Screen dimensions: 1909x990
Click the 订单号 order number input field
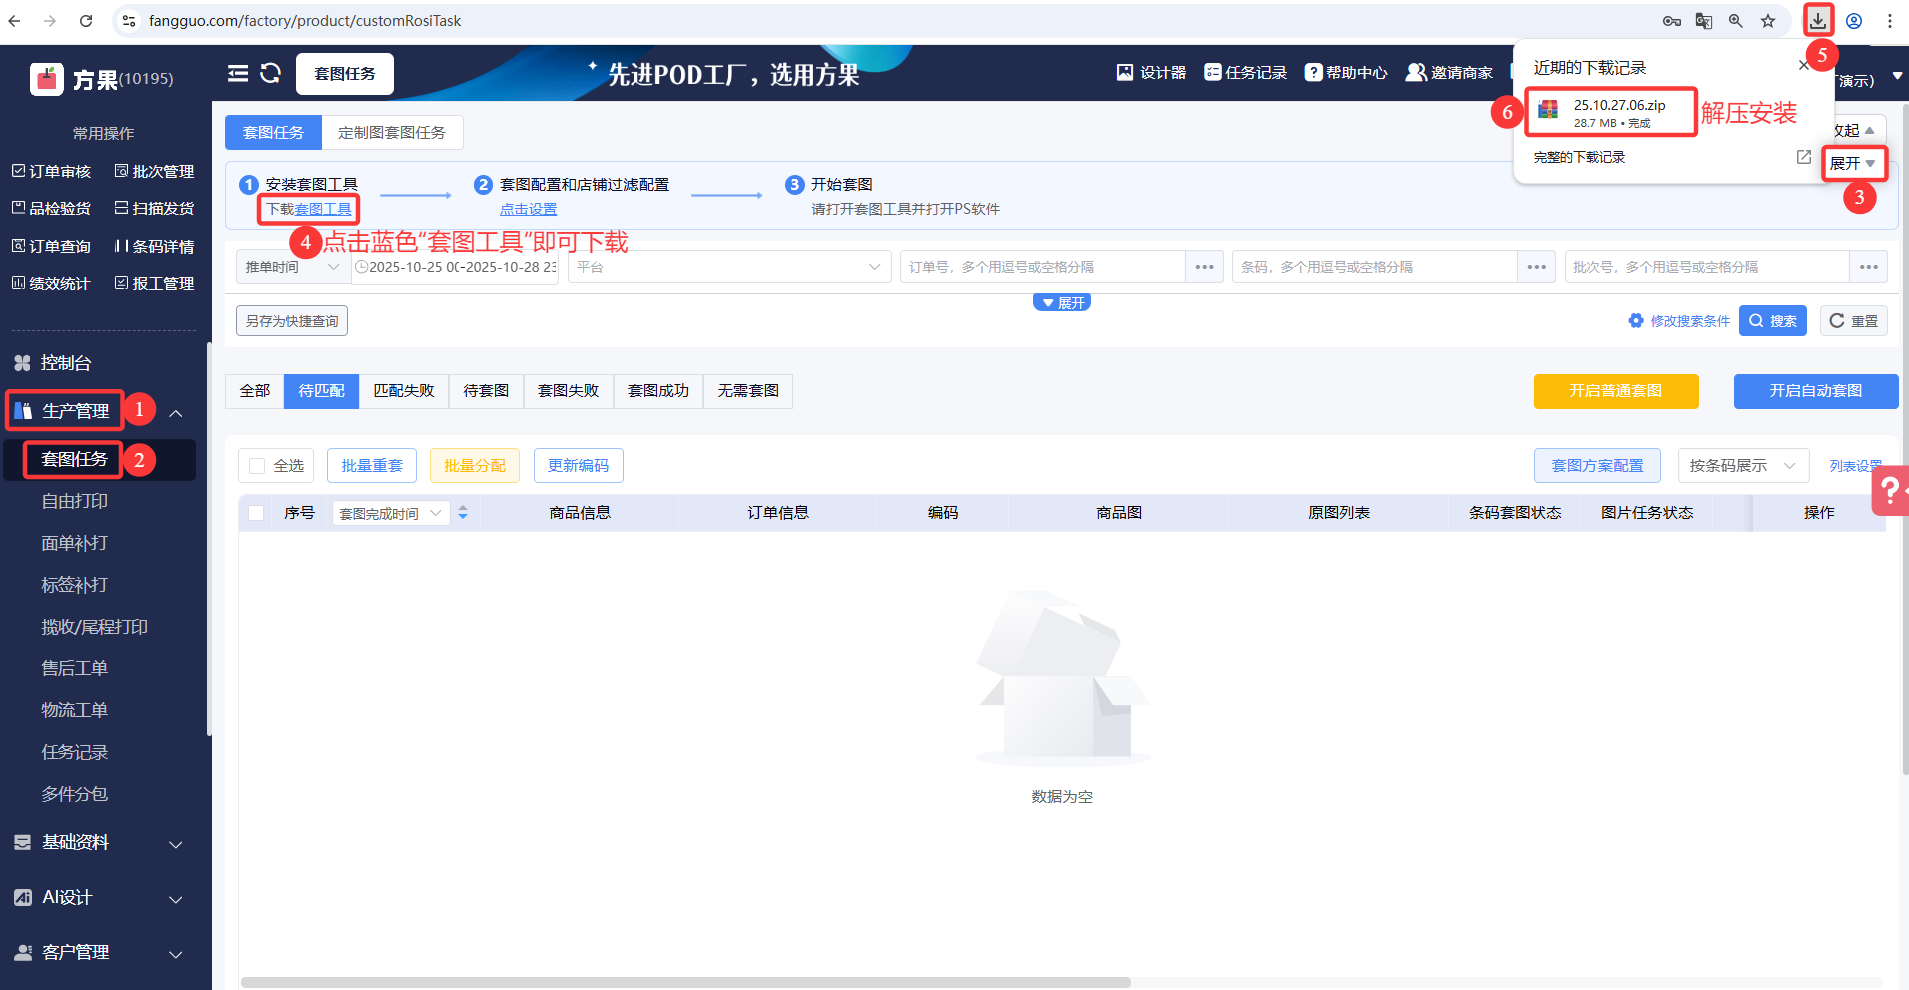coord(1042,267)
